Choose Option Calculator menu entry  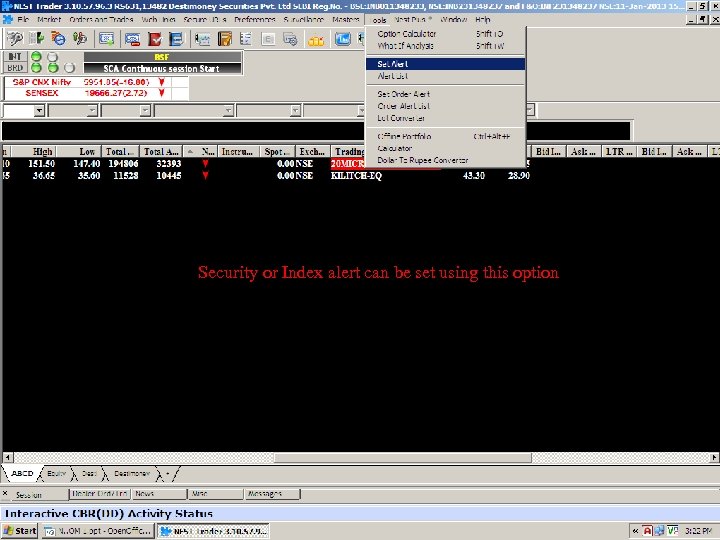click(445, 34)
